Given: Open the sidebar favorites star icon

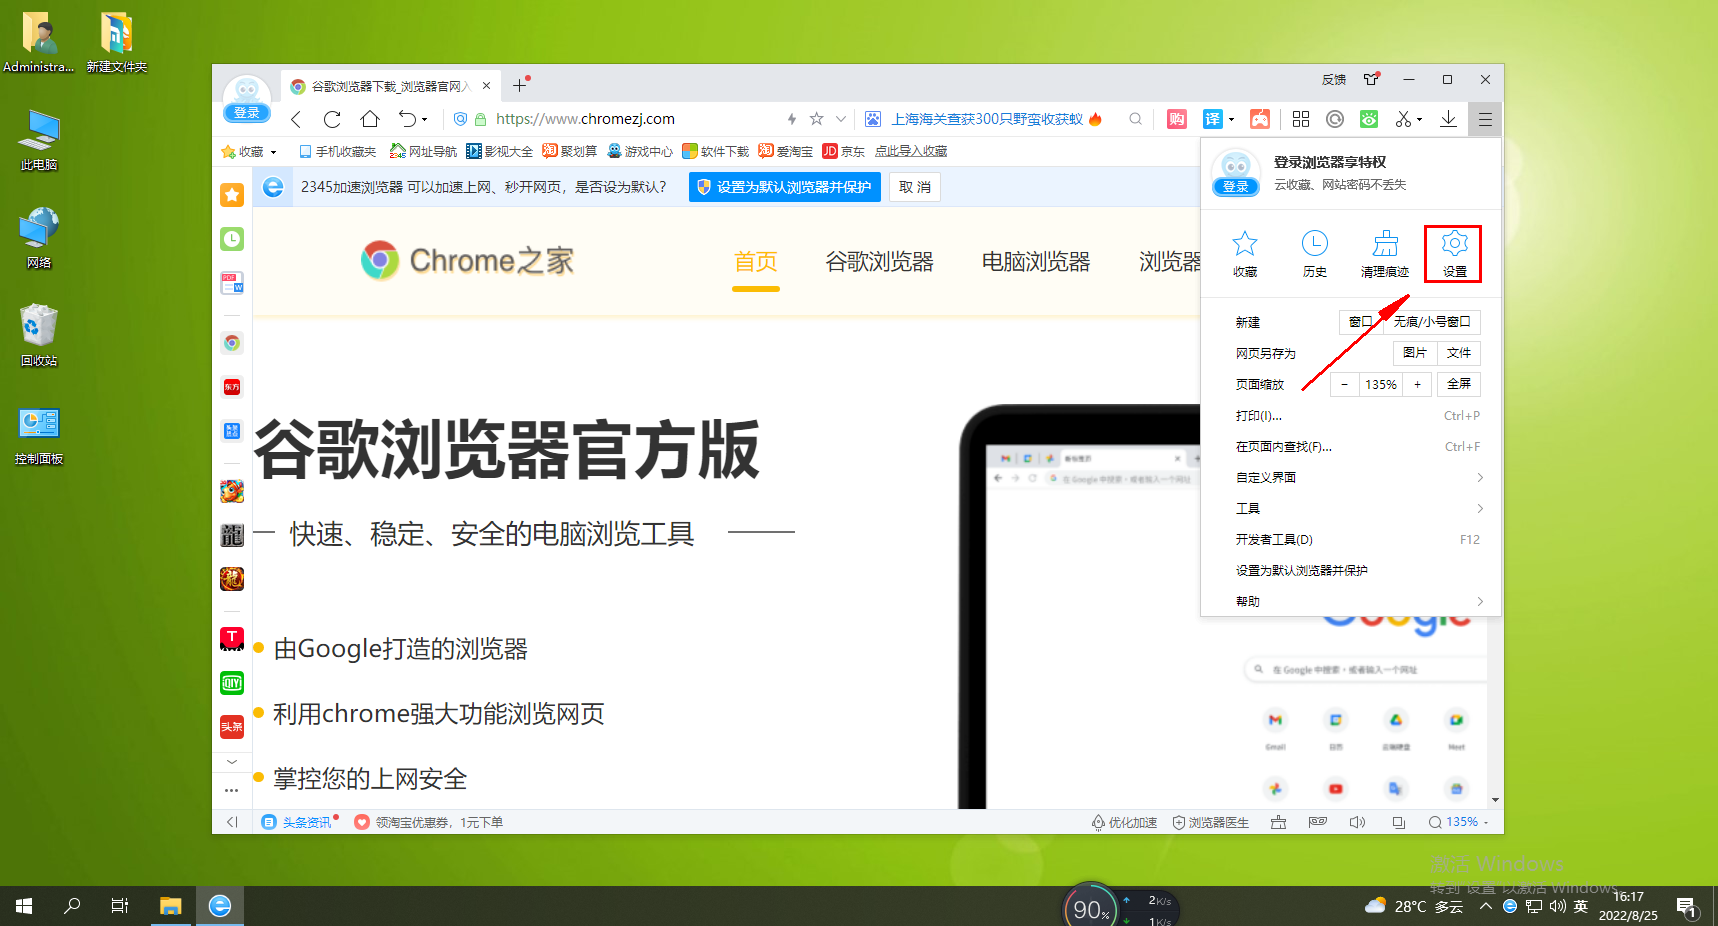Looking at the screenshot, I should click(x=232, y=195).
